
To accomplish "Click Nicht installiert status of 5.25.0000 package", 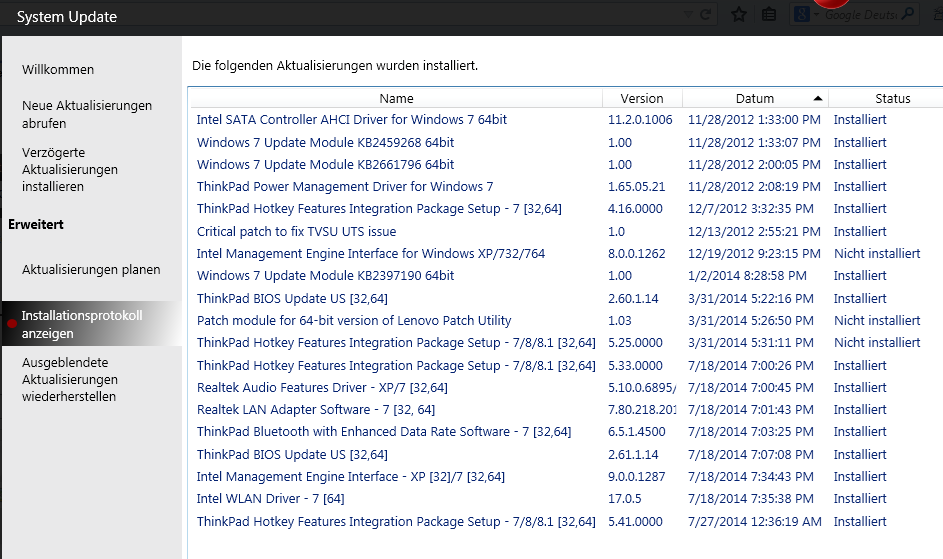I will click(877, 342).
